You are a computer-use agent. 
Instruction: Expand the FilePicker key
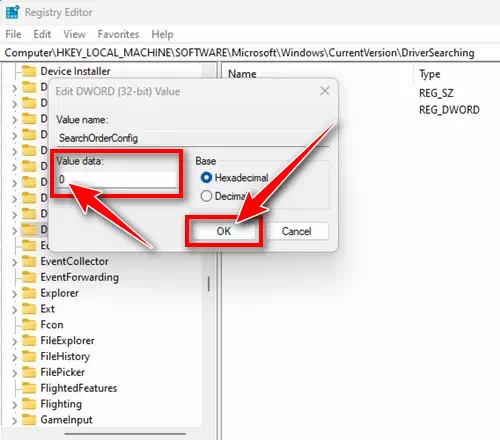coord(14,373)
